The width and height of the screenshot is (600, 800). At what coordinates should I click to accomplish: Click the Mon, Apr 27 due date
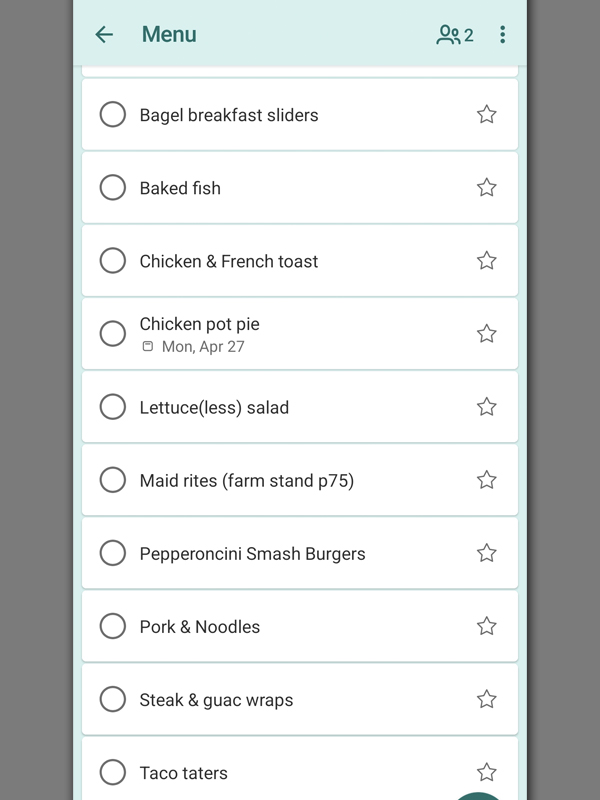point(202,347)
